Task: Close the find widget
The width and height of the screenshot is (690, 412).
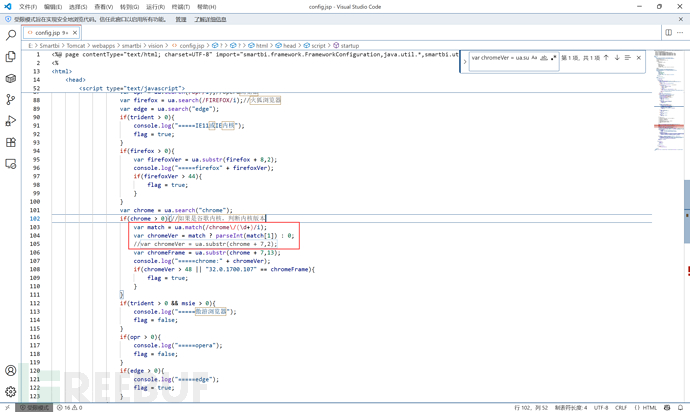Action: [639, 58]
